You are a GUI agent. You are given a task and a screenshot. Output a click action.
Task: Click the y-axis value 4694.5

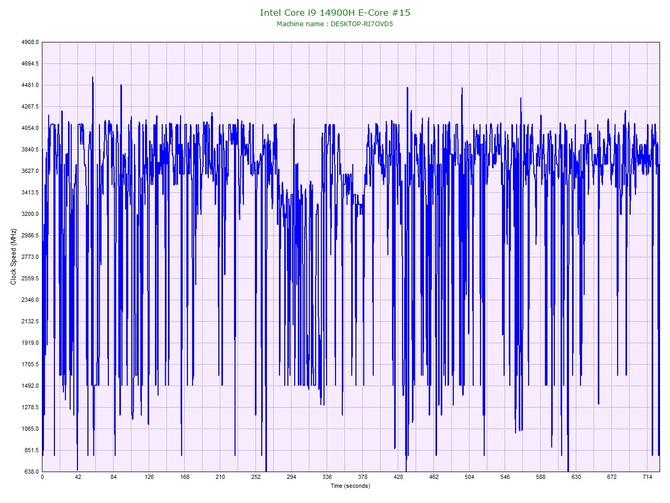(x=30, y=64)
